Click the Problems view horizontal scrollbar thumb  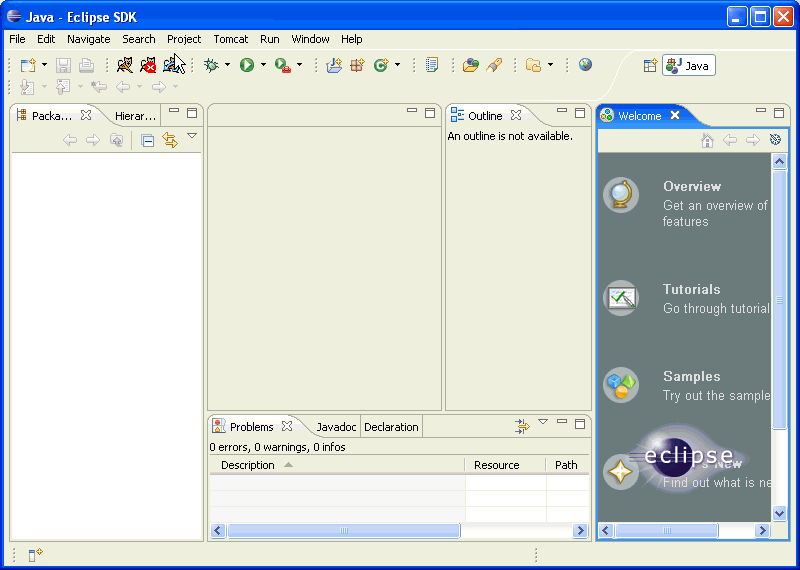343,531
